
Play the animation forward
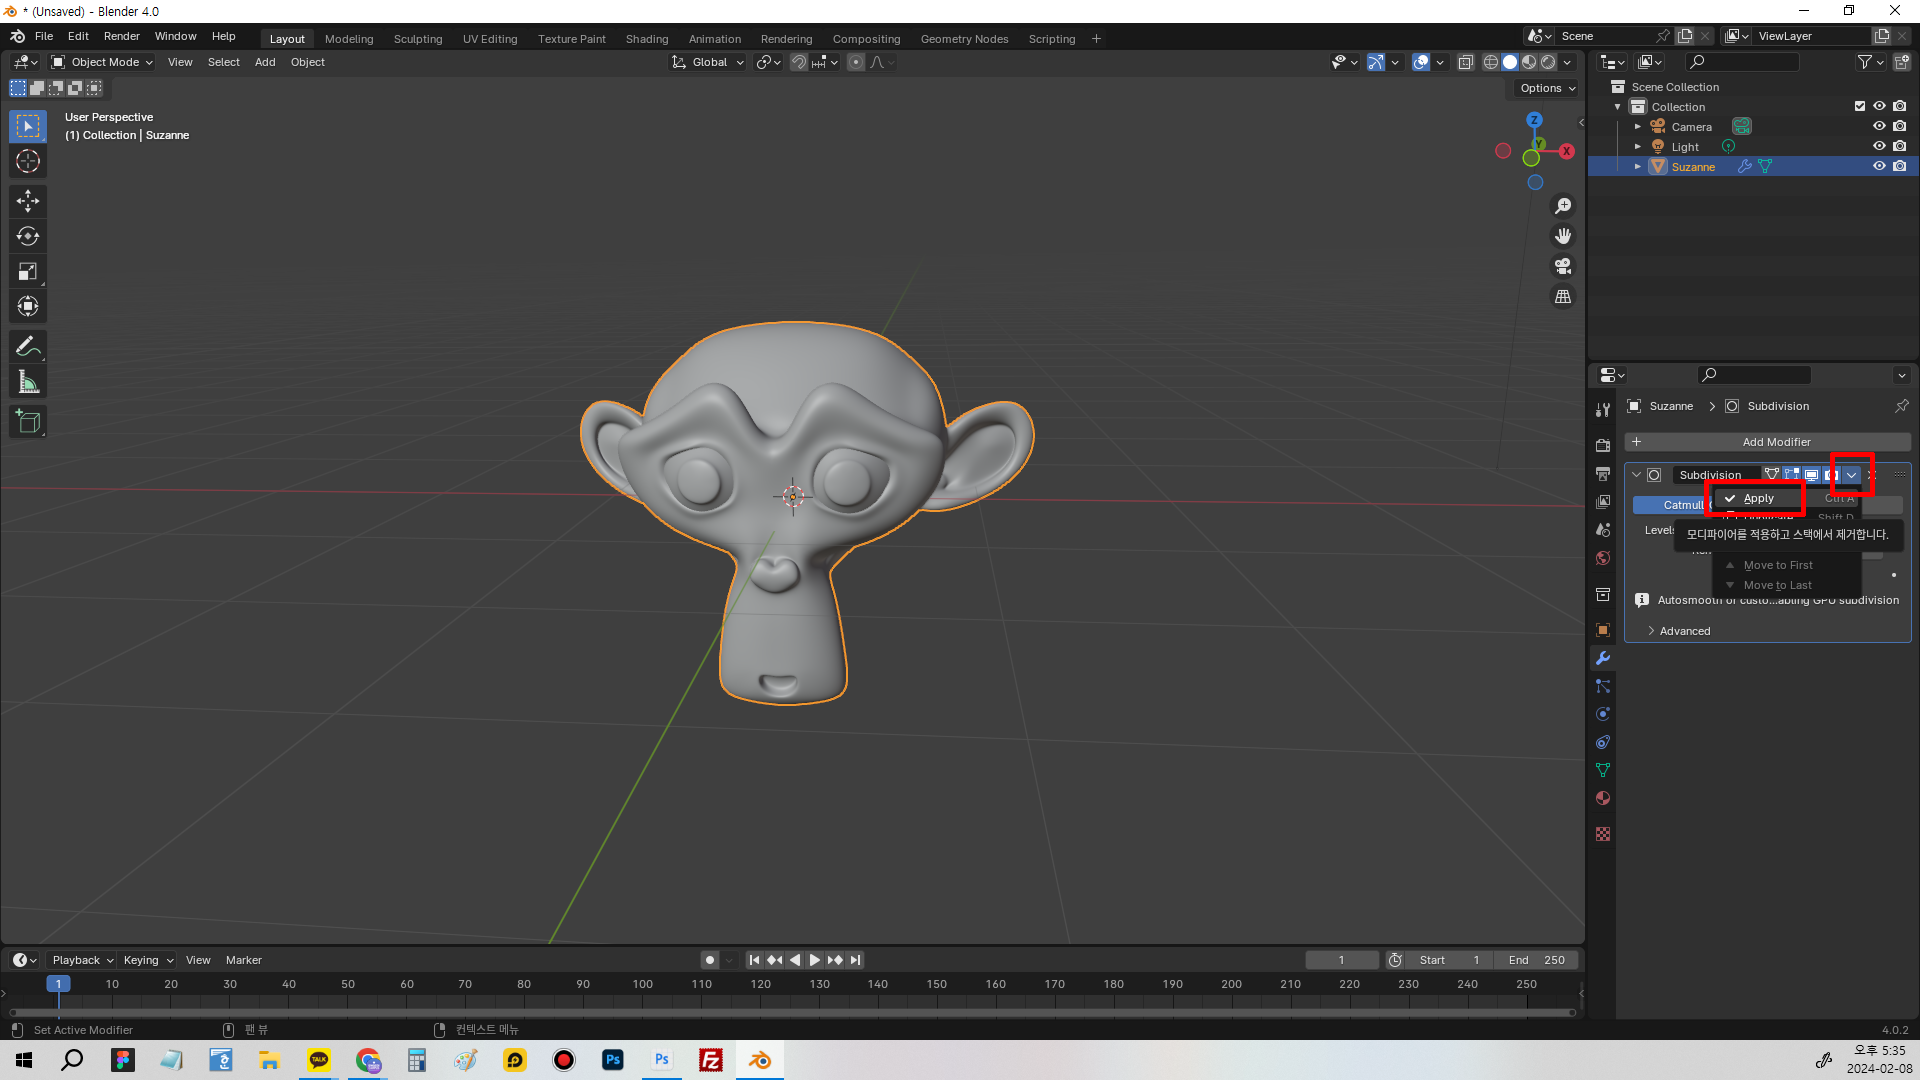click(x=815, y=960)
